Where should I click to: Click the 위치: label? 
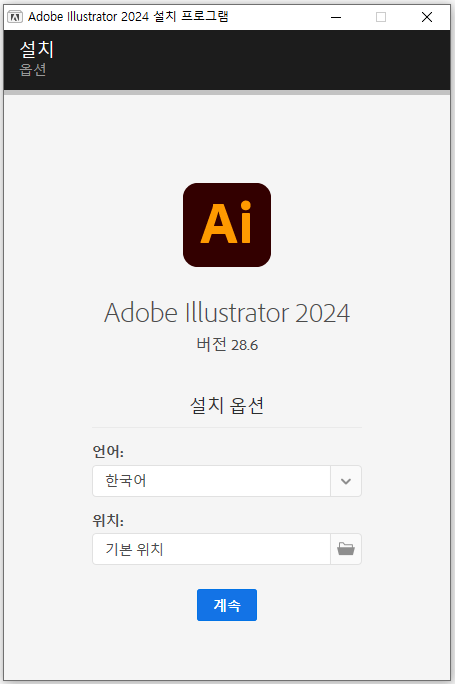click(108, 520)
